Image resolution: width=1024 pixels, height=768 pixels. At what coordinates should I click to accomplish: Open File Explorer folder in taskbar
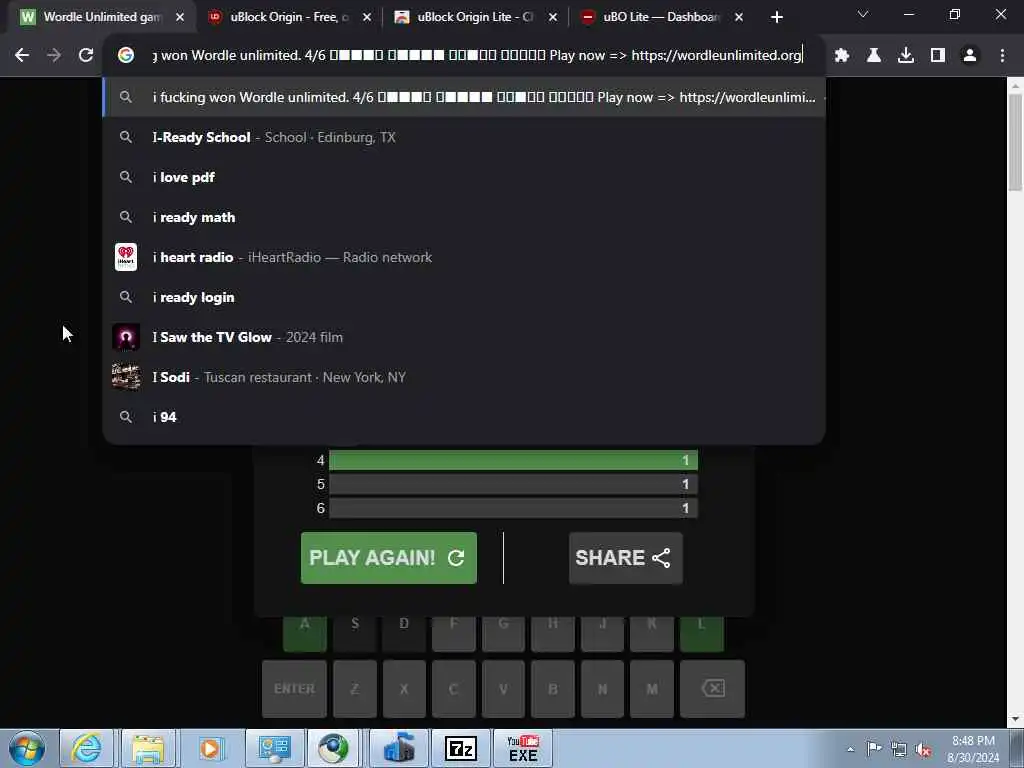(148, 748)
